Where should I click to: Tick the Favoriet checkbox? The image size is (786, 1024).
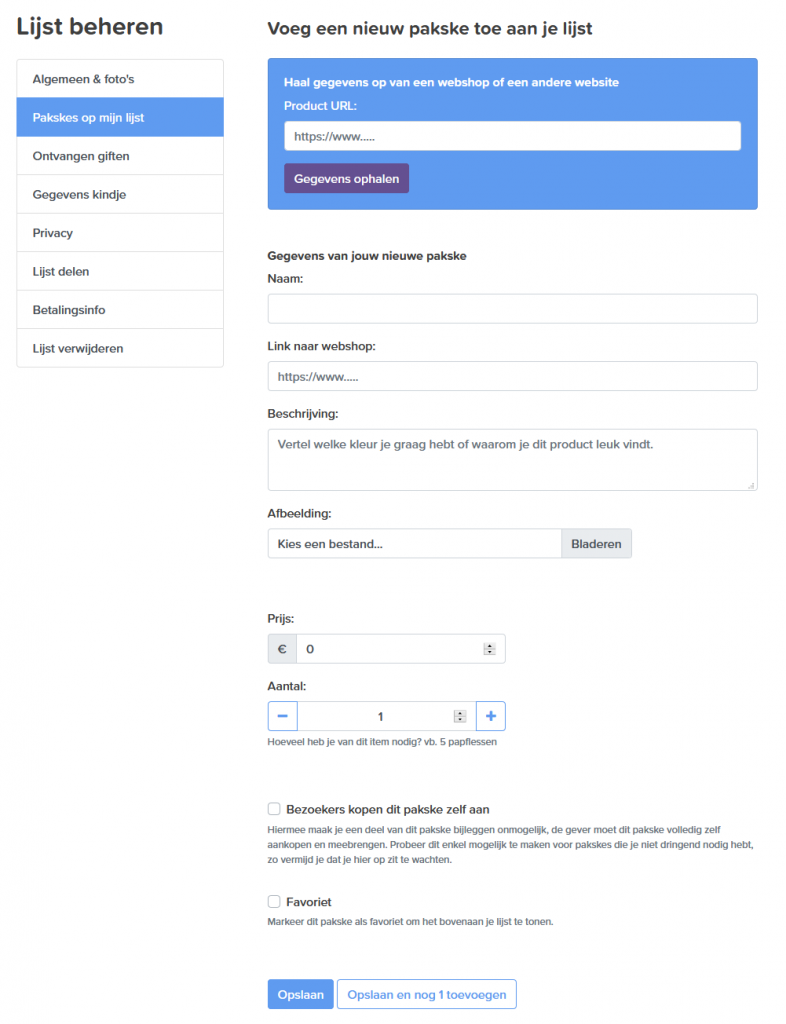click(274, 902)
